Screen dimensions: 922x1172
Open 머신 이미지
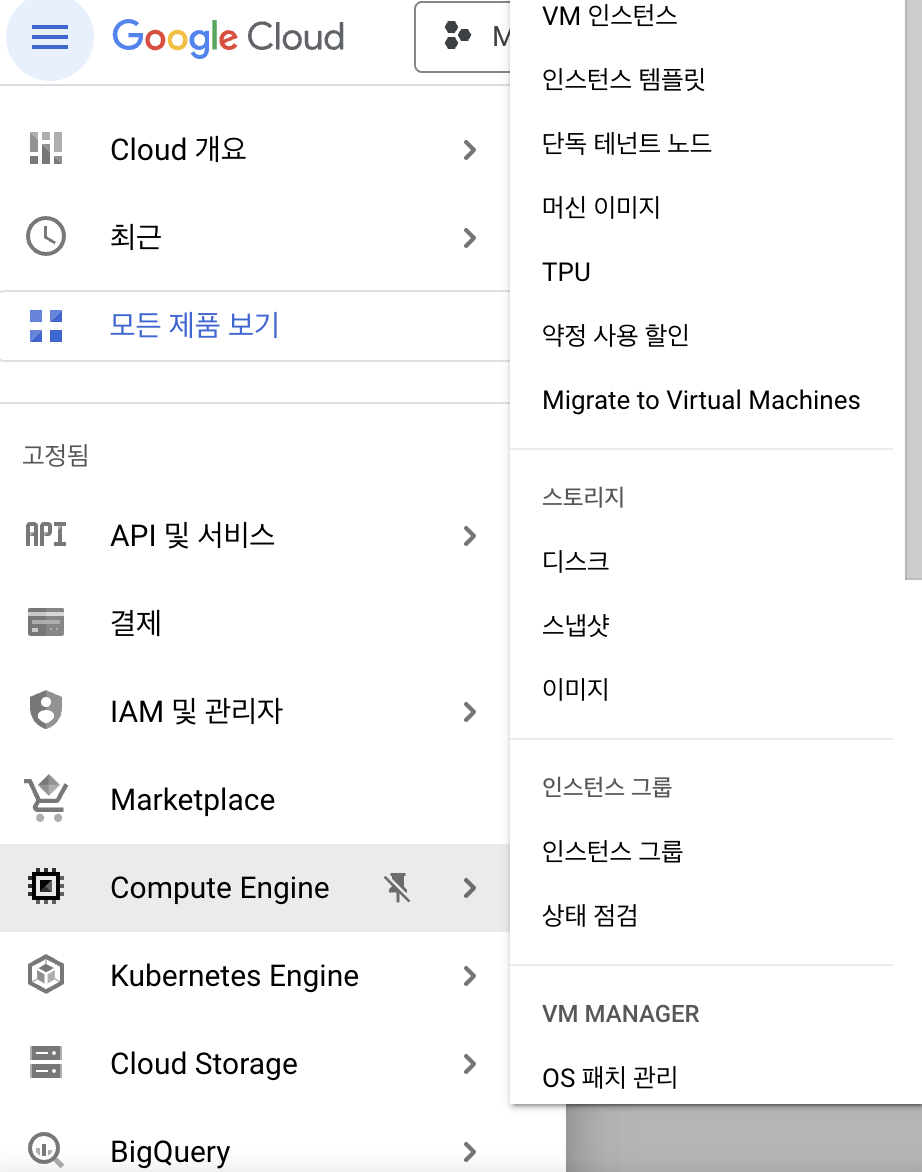pos(601,207)
